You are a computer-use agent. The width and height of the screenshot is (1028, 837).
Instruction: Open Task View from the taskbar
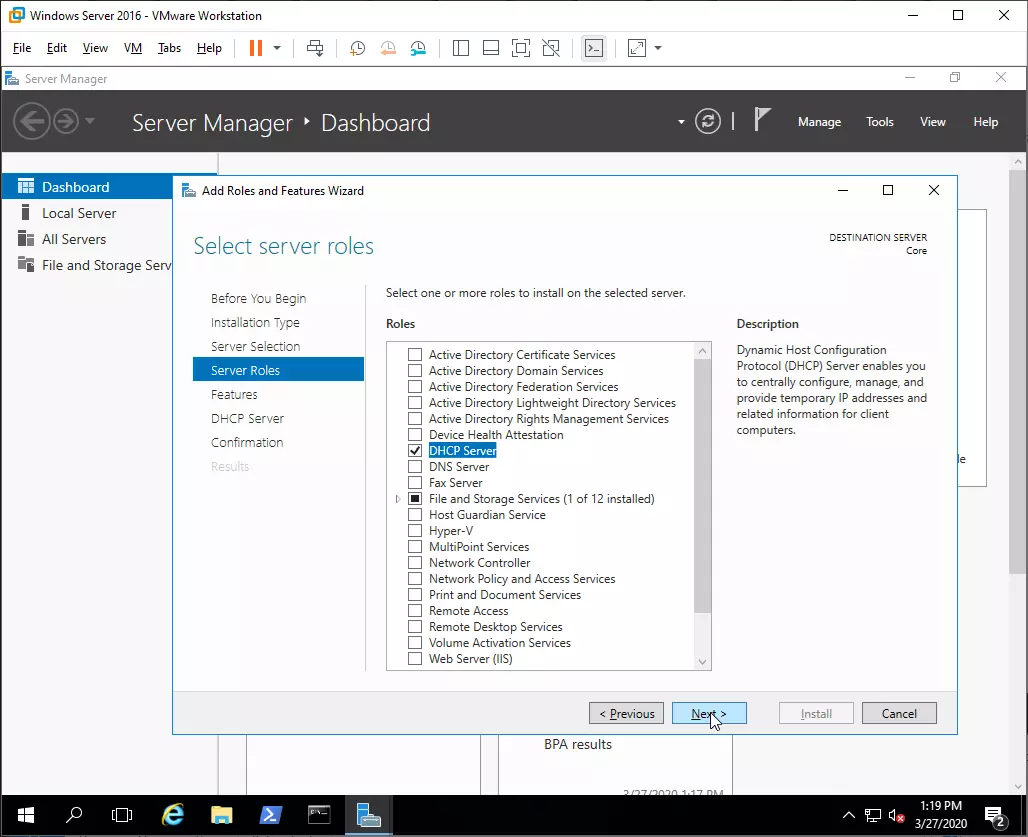tap(122, 815)
